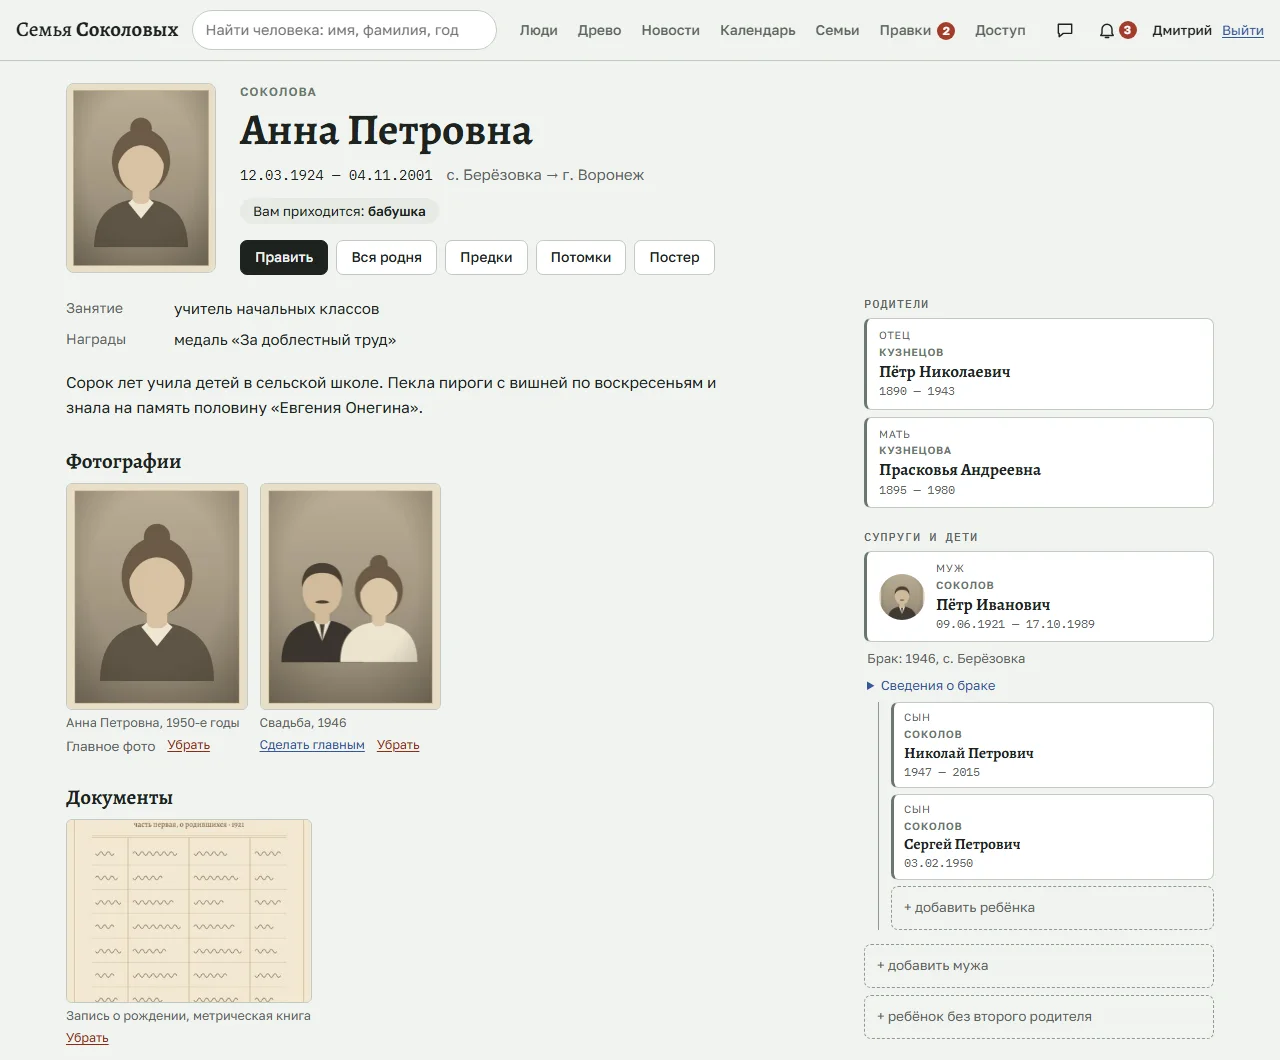Remove the main photo via Убрать

(x=189, y=745)
